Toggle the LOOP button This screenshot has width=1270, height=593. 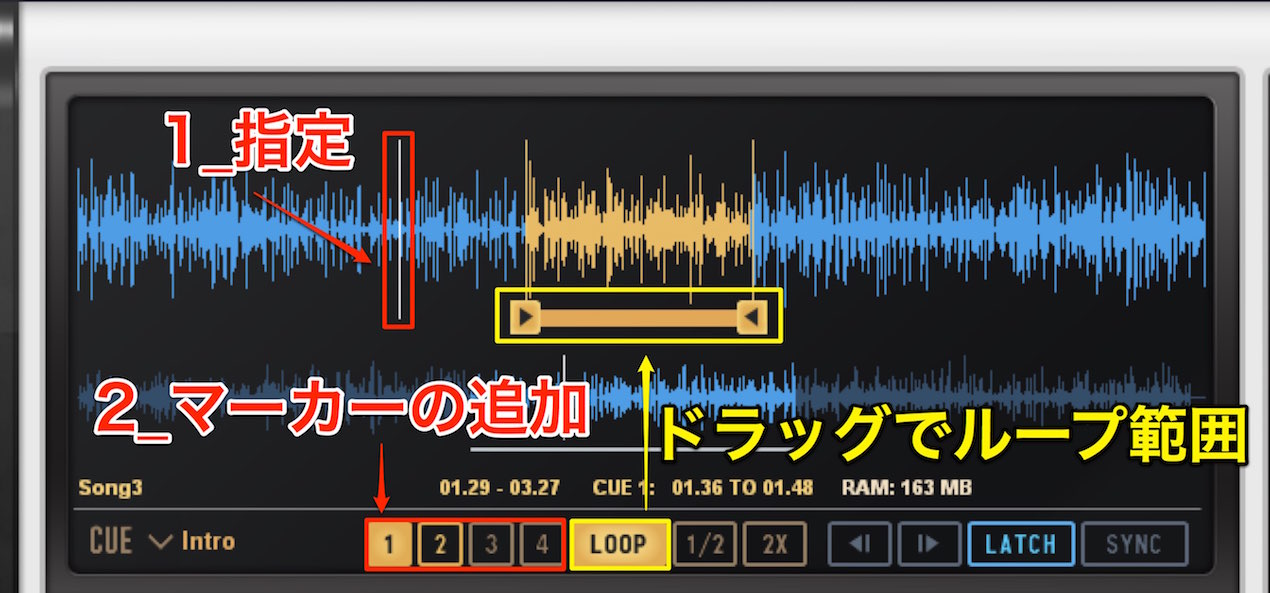[x=619, y=545]
